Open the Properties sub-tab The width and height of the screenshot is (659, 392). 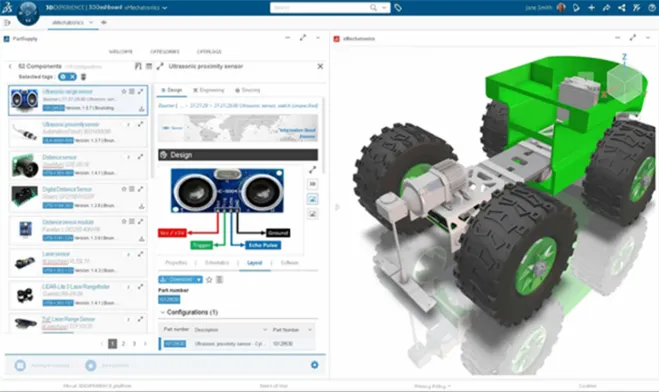176,263
